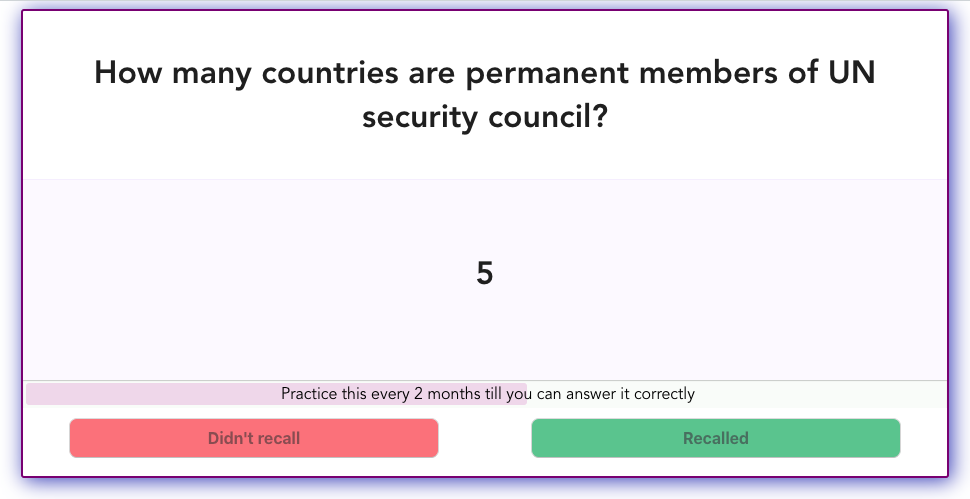The width and height of the screenshot is (970, 499).
Task: Click the word 'How' starting the question
Action: point(128,72)
